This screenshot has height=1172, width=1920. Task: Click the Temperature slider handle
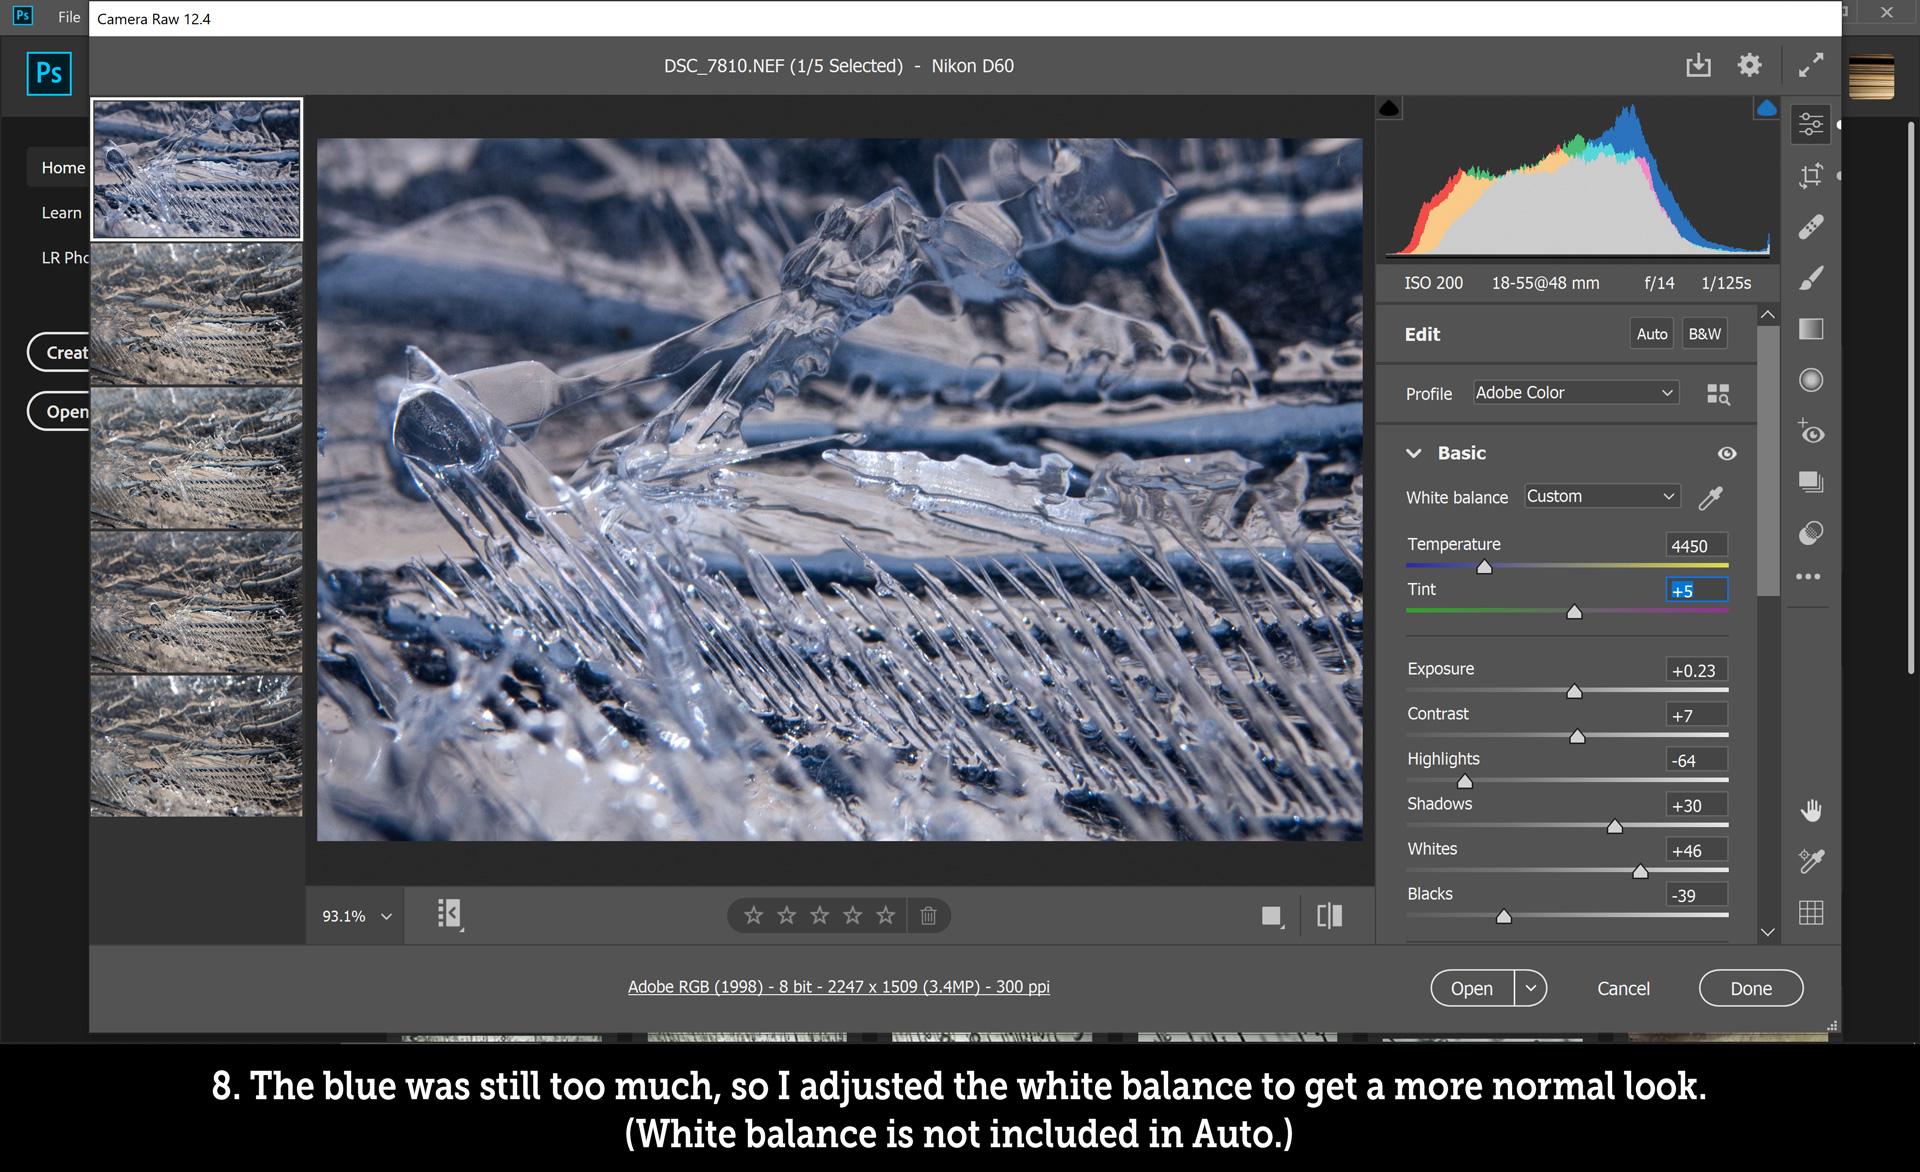(1485, 566)
